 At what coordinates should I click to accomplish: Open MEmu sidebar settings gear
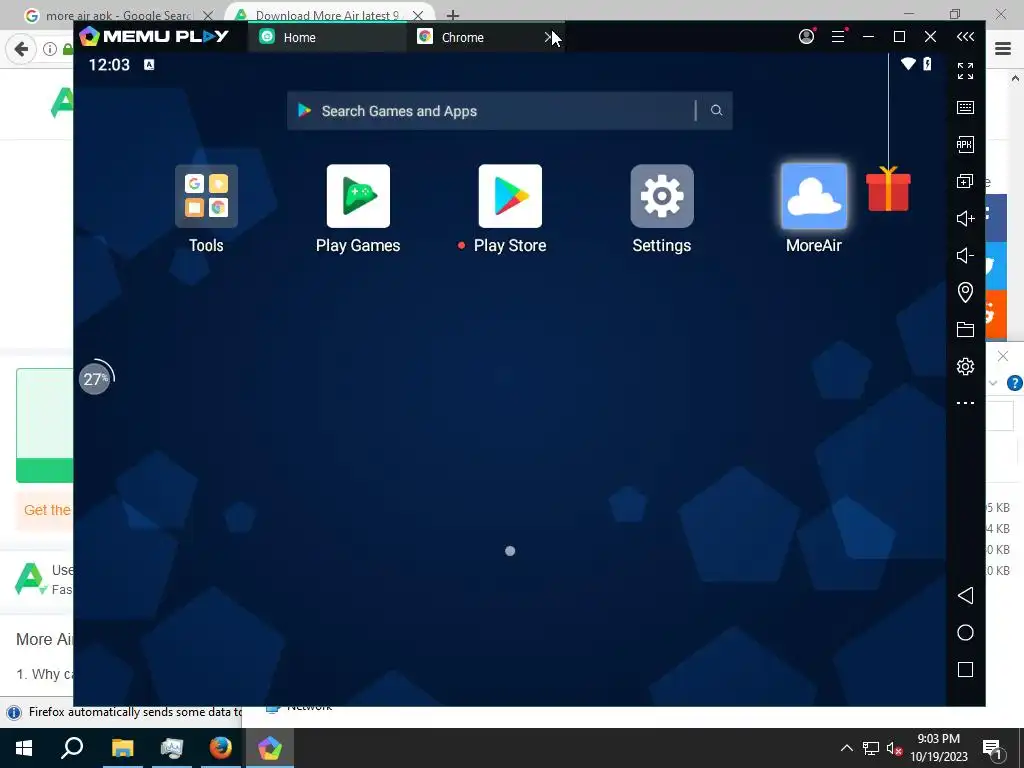965,366
